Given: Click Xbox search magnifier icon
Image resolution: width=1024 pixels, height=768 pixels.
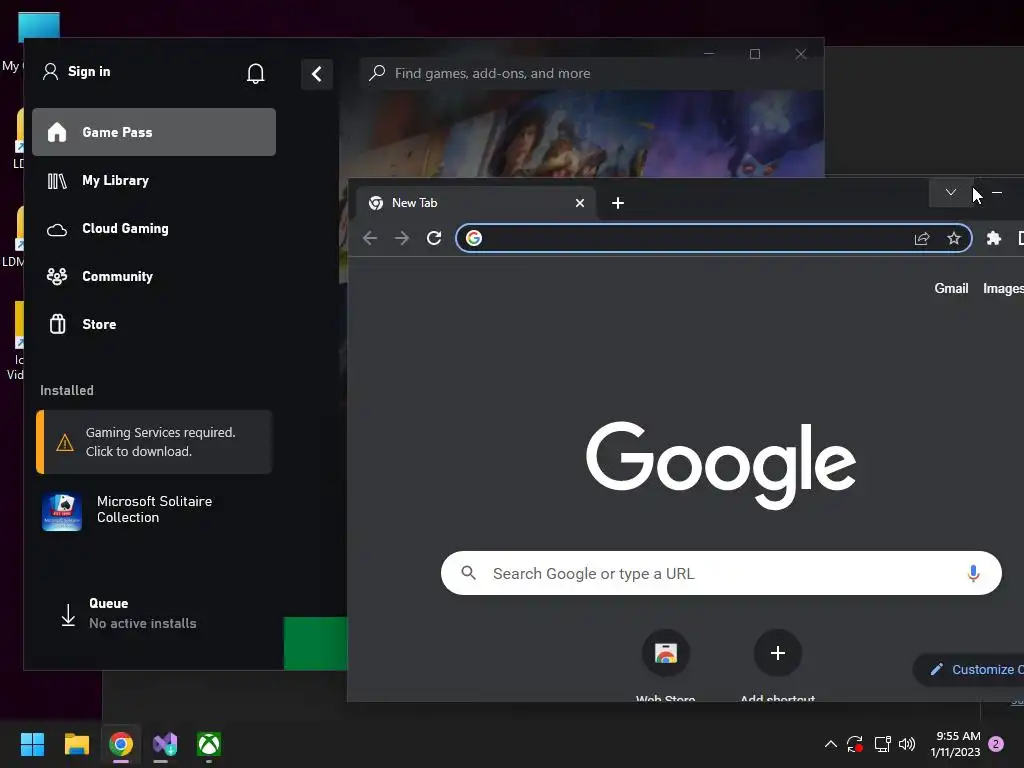Looking at the screenshot, I should (x=377, y=73).
